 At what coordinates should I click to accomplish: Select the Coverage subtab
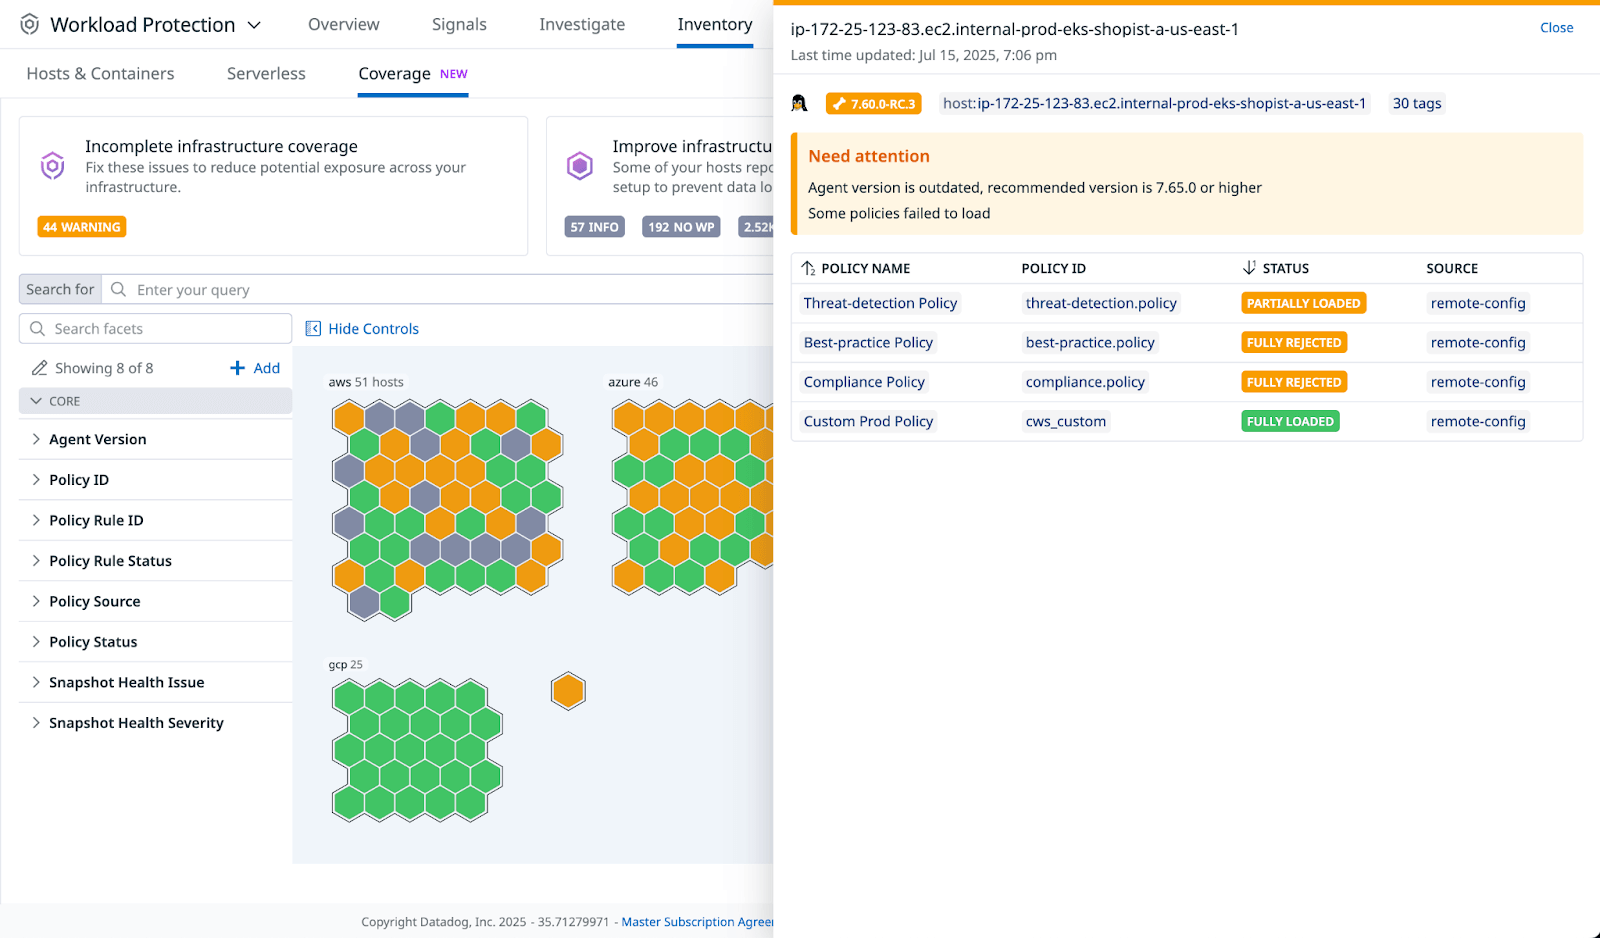point(413,74)
